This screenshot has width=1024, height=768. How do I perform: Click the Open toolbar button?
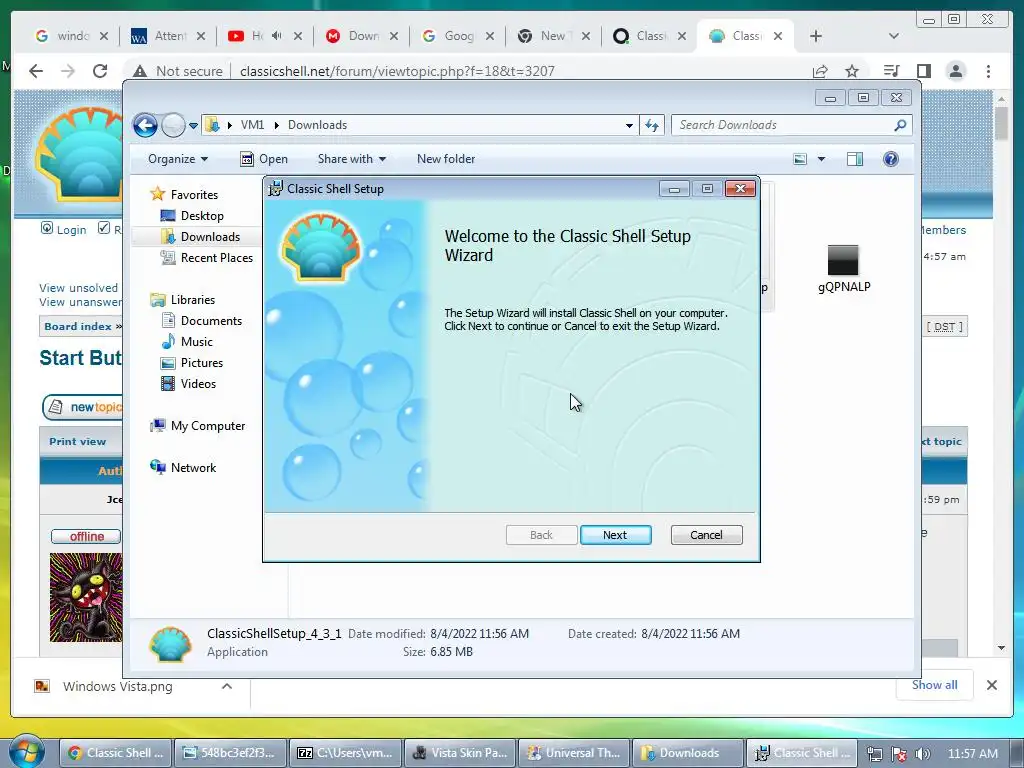point(264,159)
